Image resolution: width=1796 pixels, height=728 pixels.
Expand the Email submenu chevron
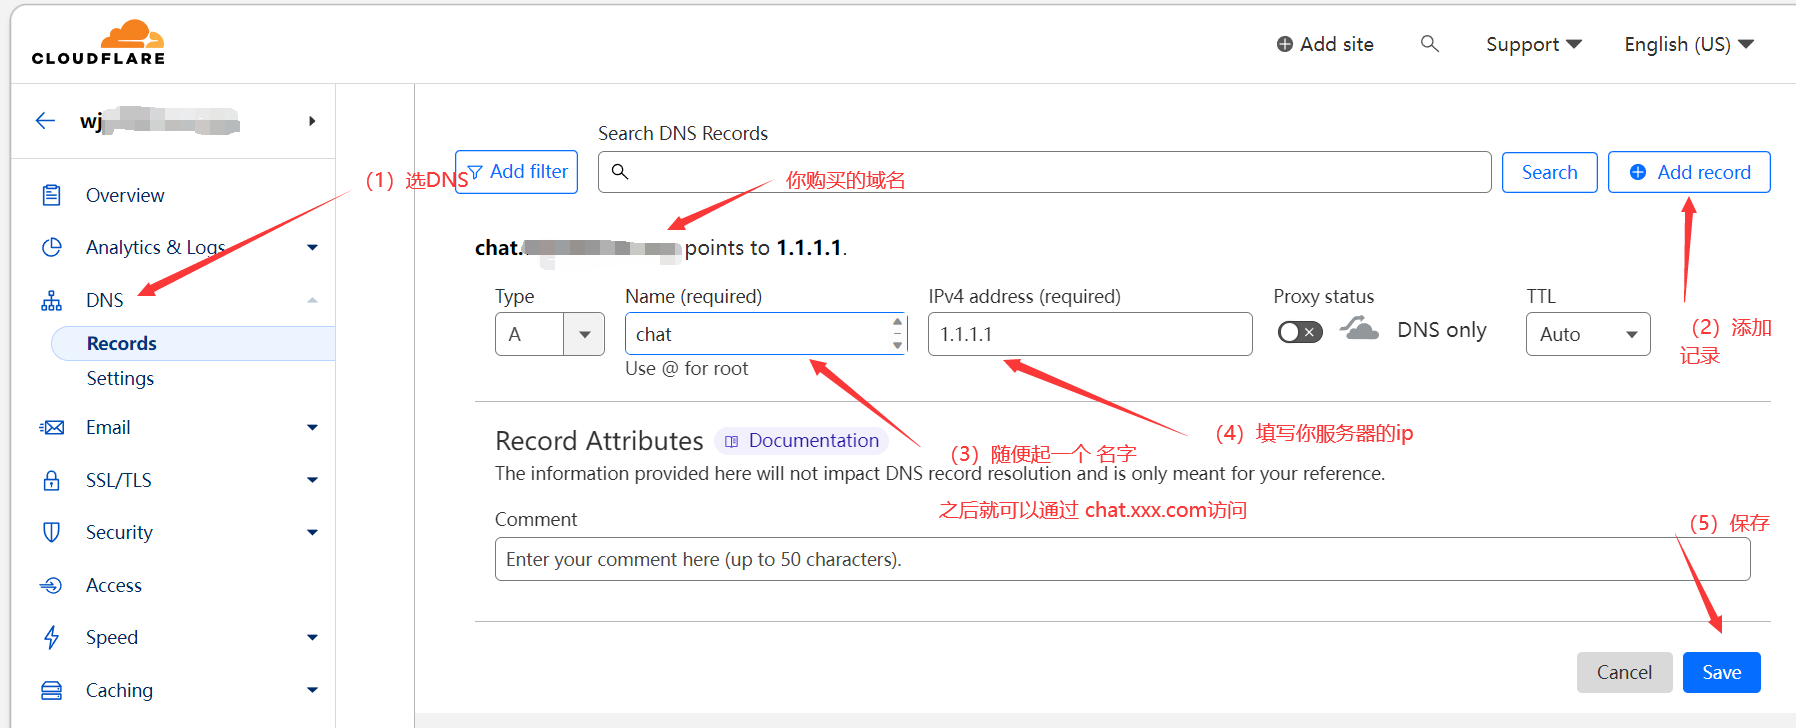pos(312,427)
